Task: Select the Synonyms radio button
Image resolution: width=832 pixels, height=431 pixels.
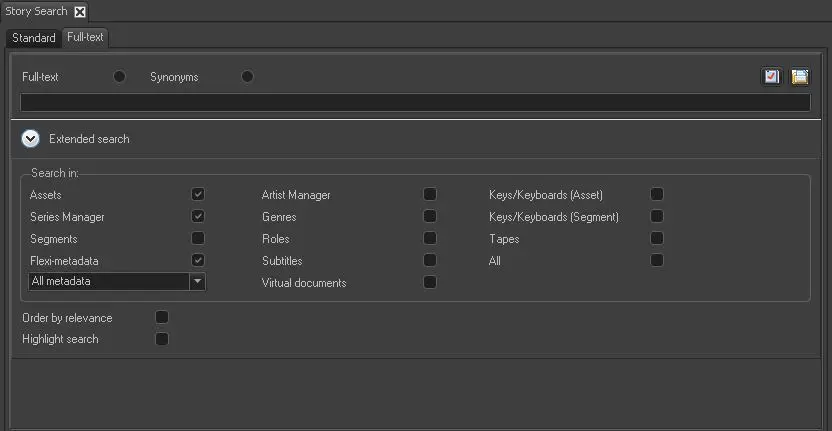Action: pos(247,77)
